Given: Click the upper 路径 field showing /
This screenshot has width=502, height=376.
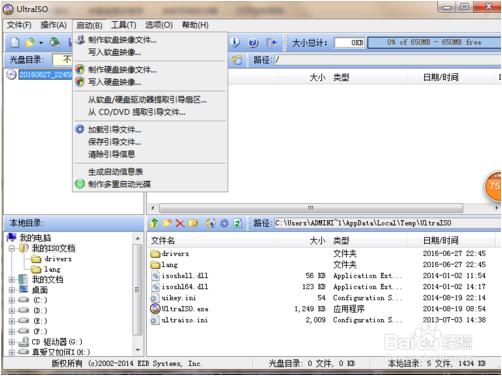Looking at the screenshot, I should coord(387,60).
